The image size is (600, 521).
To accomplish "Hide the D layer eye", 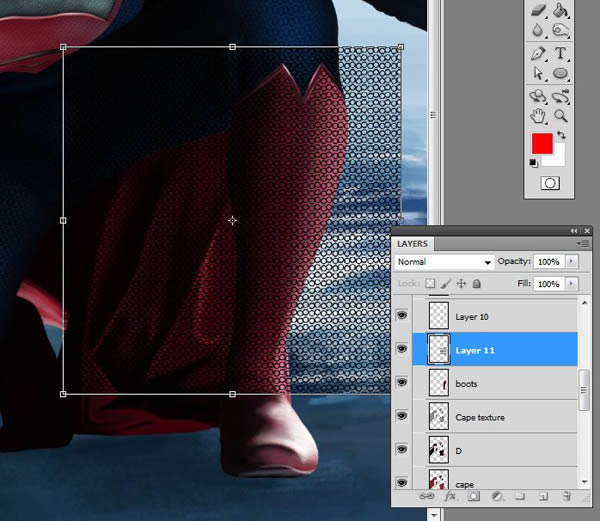I will [401, 449].
